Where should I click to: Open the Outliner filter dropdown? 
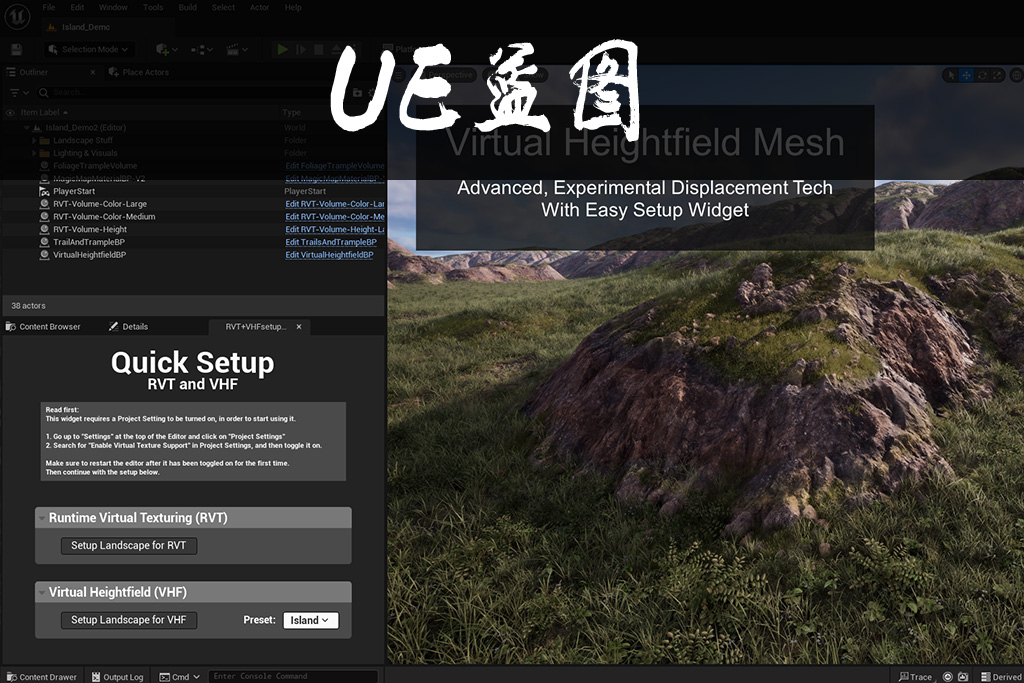click(x=20, y=92)
